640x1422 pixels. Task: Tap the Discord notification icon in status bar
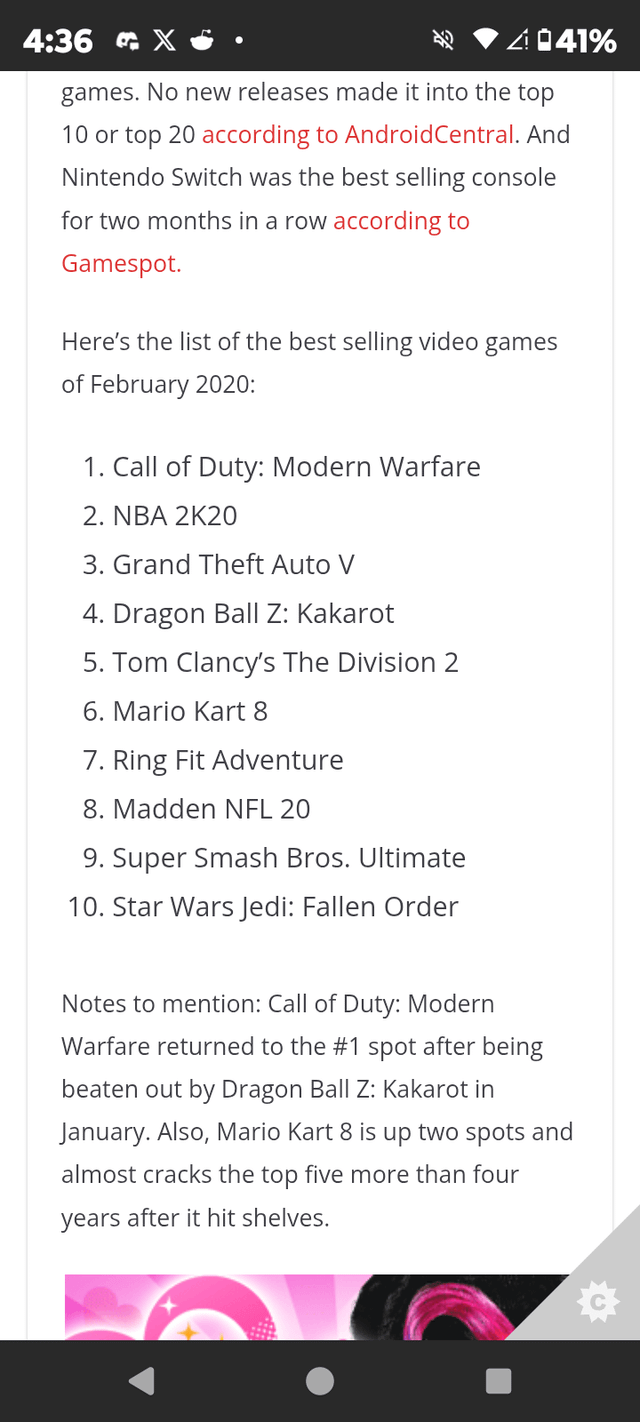128,40
